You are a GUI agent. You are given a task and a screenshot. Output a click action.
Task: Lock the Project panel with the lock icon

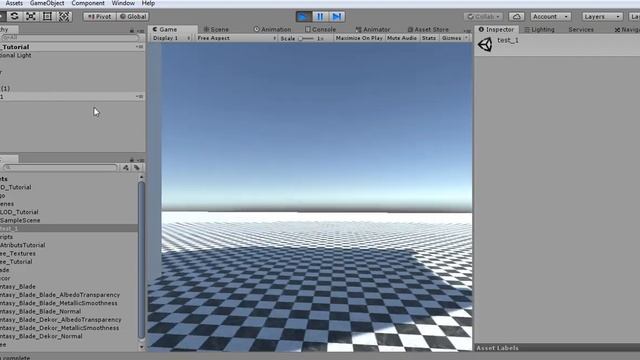[x=132, y=160]
